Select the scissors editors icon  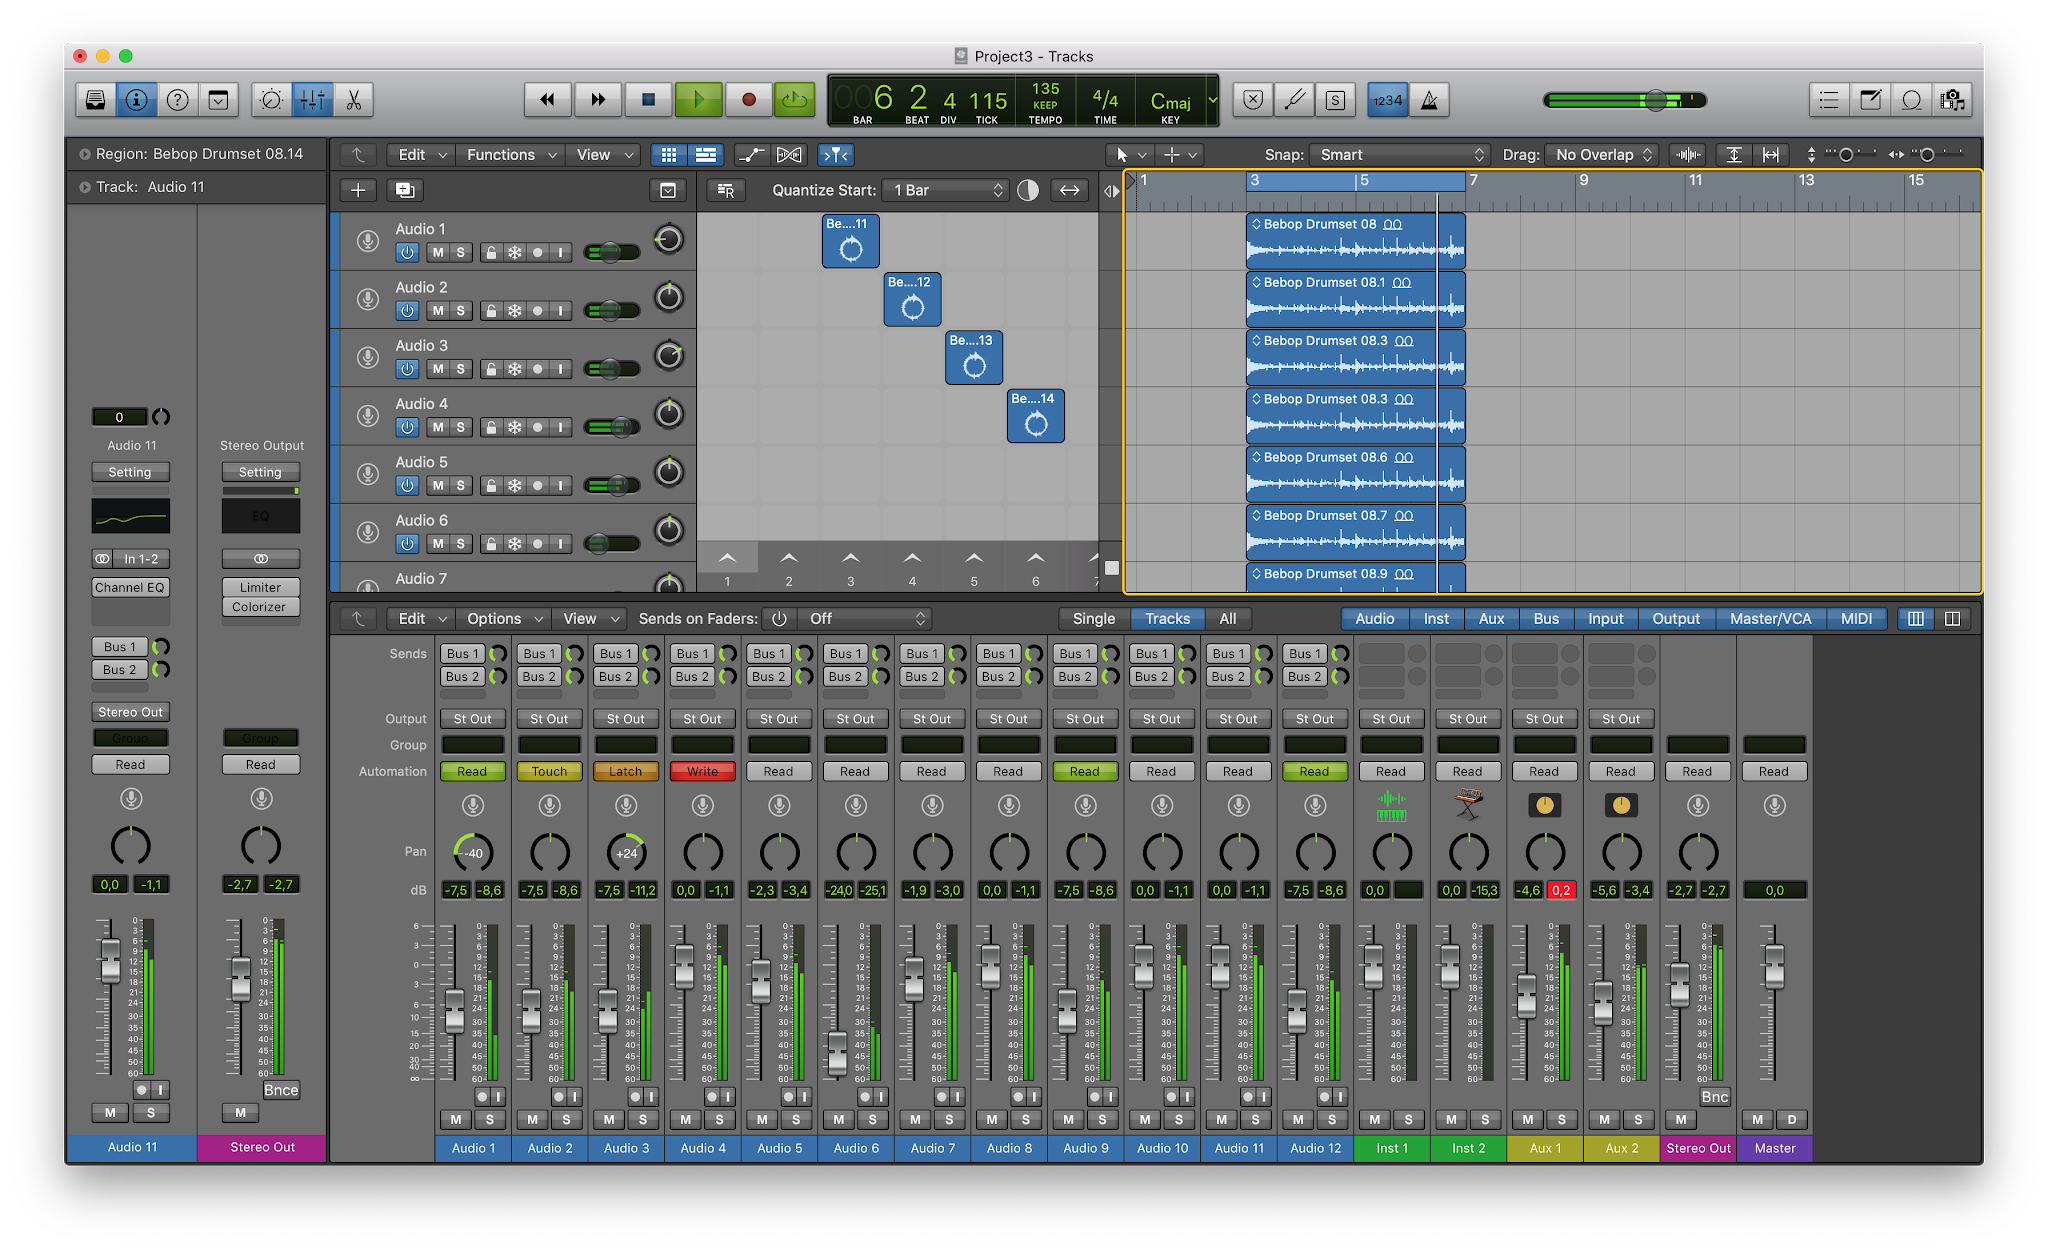354,99
